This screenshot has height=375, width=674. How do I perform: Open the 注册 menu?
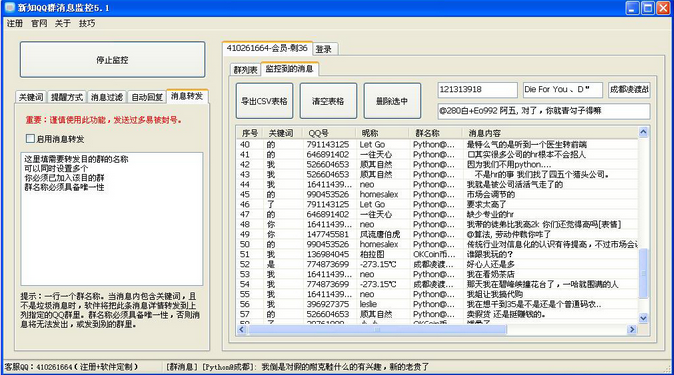(15, 24)
